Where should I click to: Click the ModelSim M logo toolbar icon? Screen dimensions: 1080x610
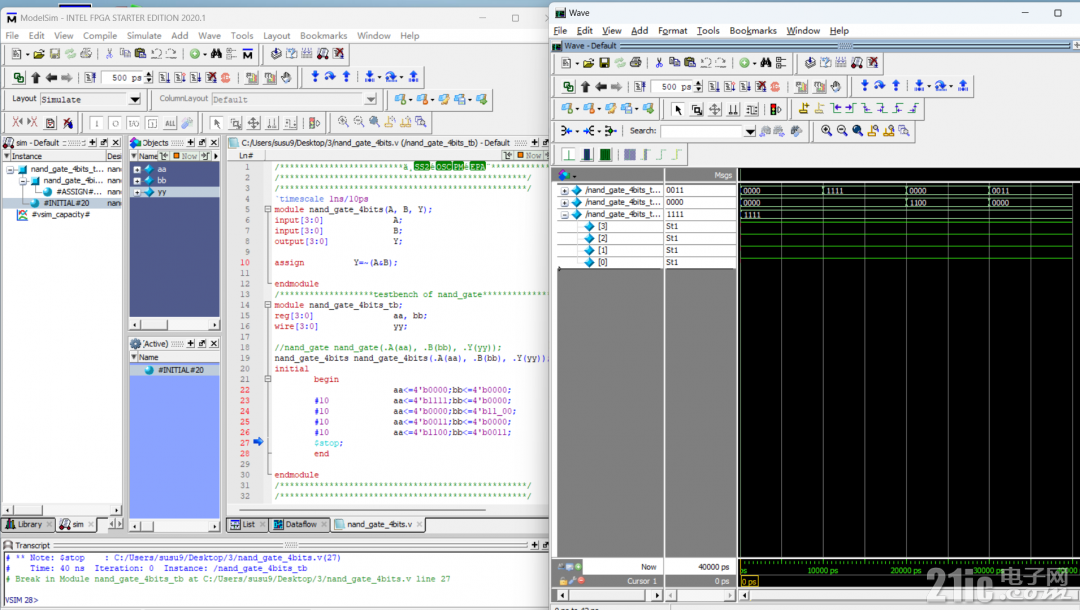(248, 54)
